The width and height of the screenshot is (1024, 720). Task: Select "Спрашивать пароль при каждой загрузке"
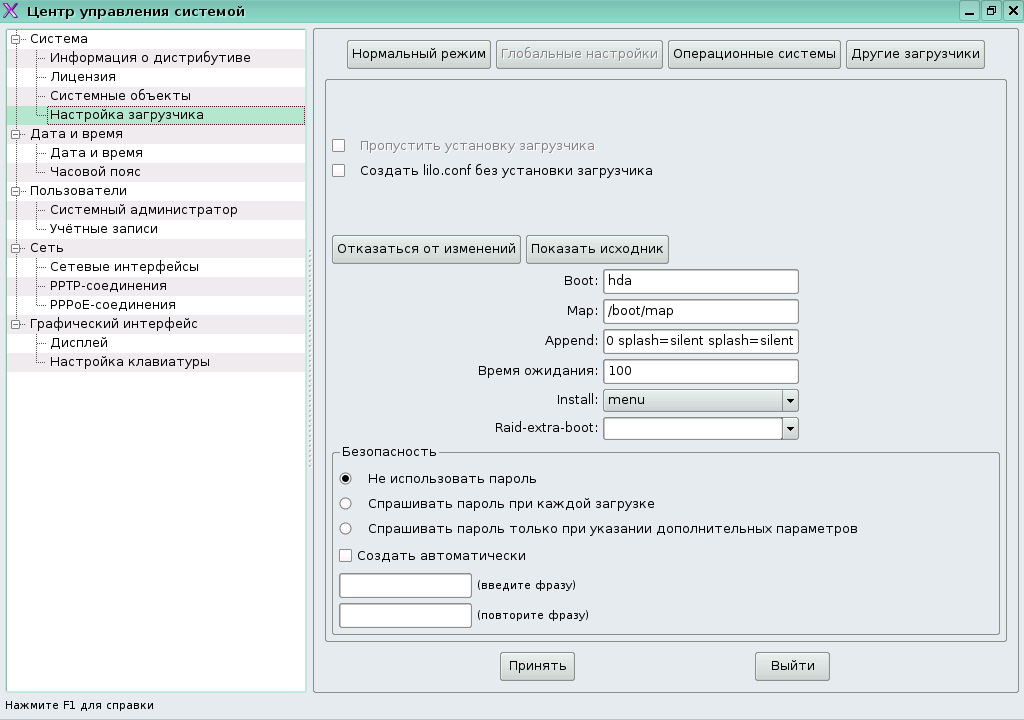pos(345,505)
